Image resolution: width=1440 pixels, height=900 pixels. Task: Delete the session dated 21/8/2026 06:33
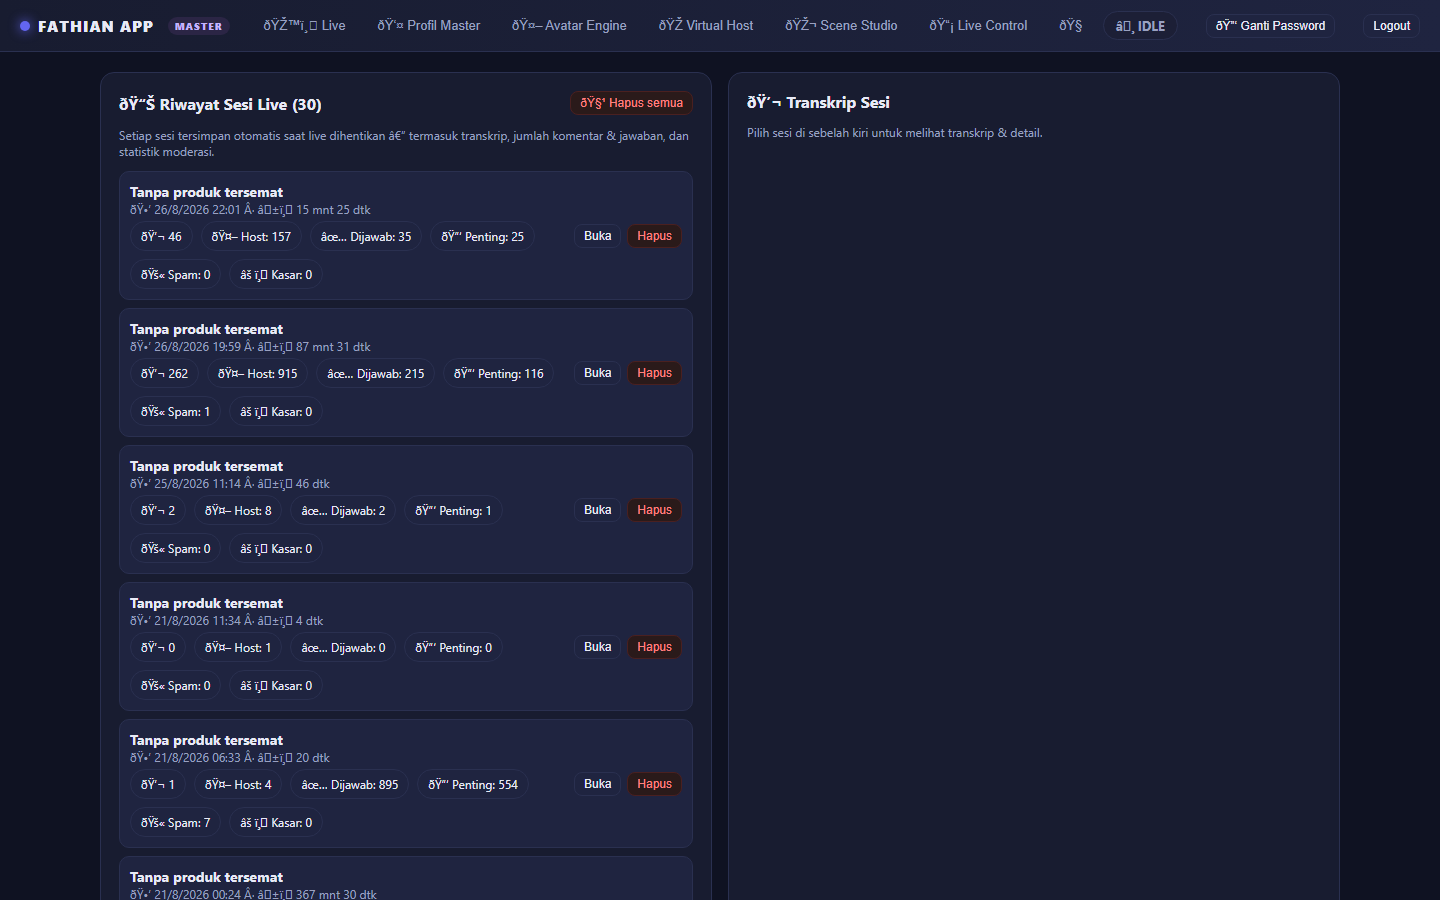[x=654, y=784]
